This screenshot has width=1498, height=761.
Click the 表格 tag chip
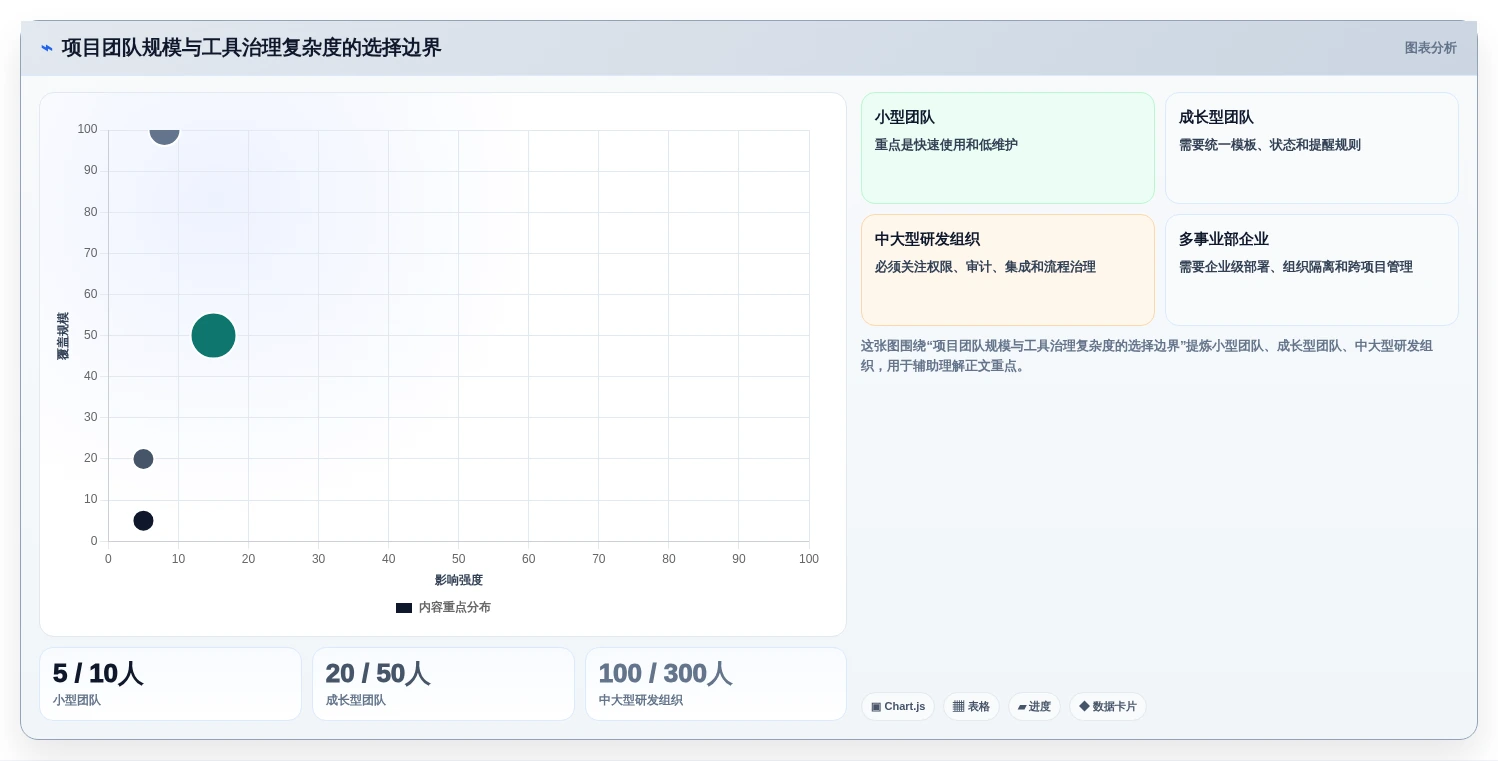point(971,707)
